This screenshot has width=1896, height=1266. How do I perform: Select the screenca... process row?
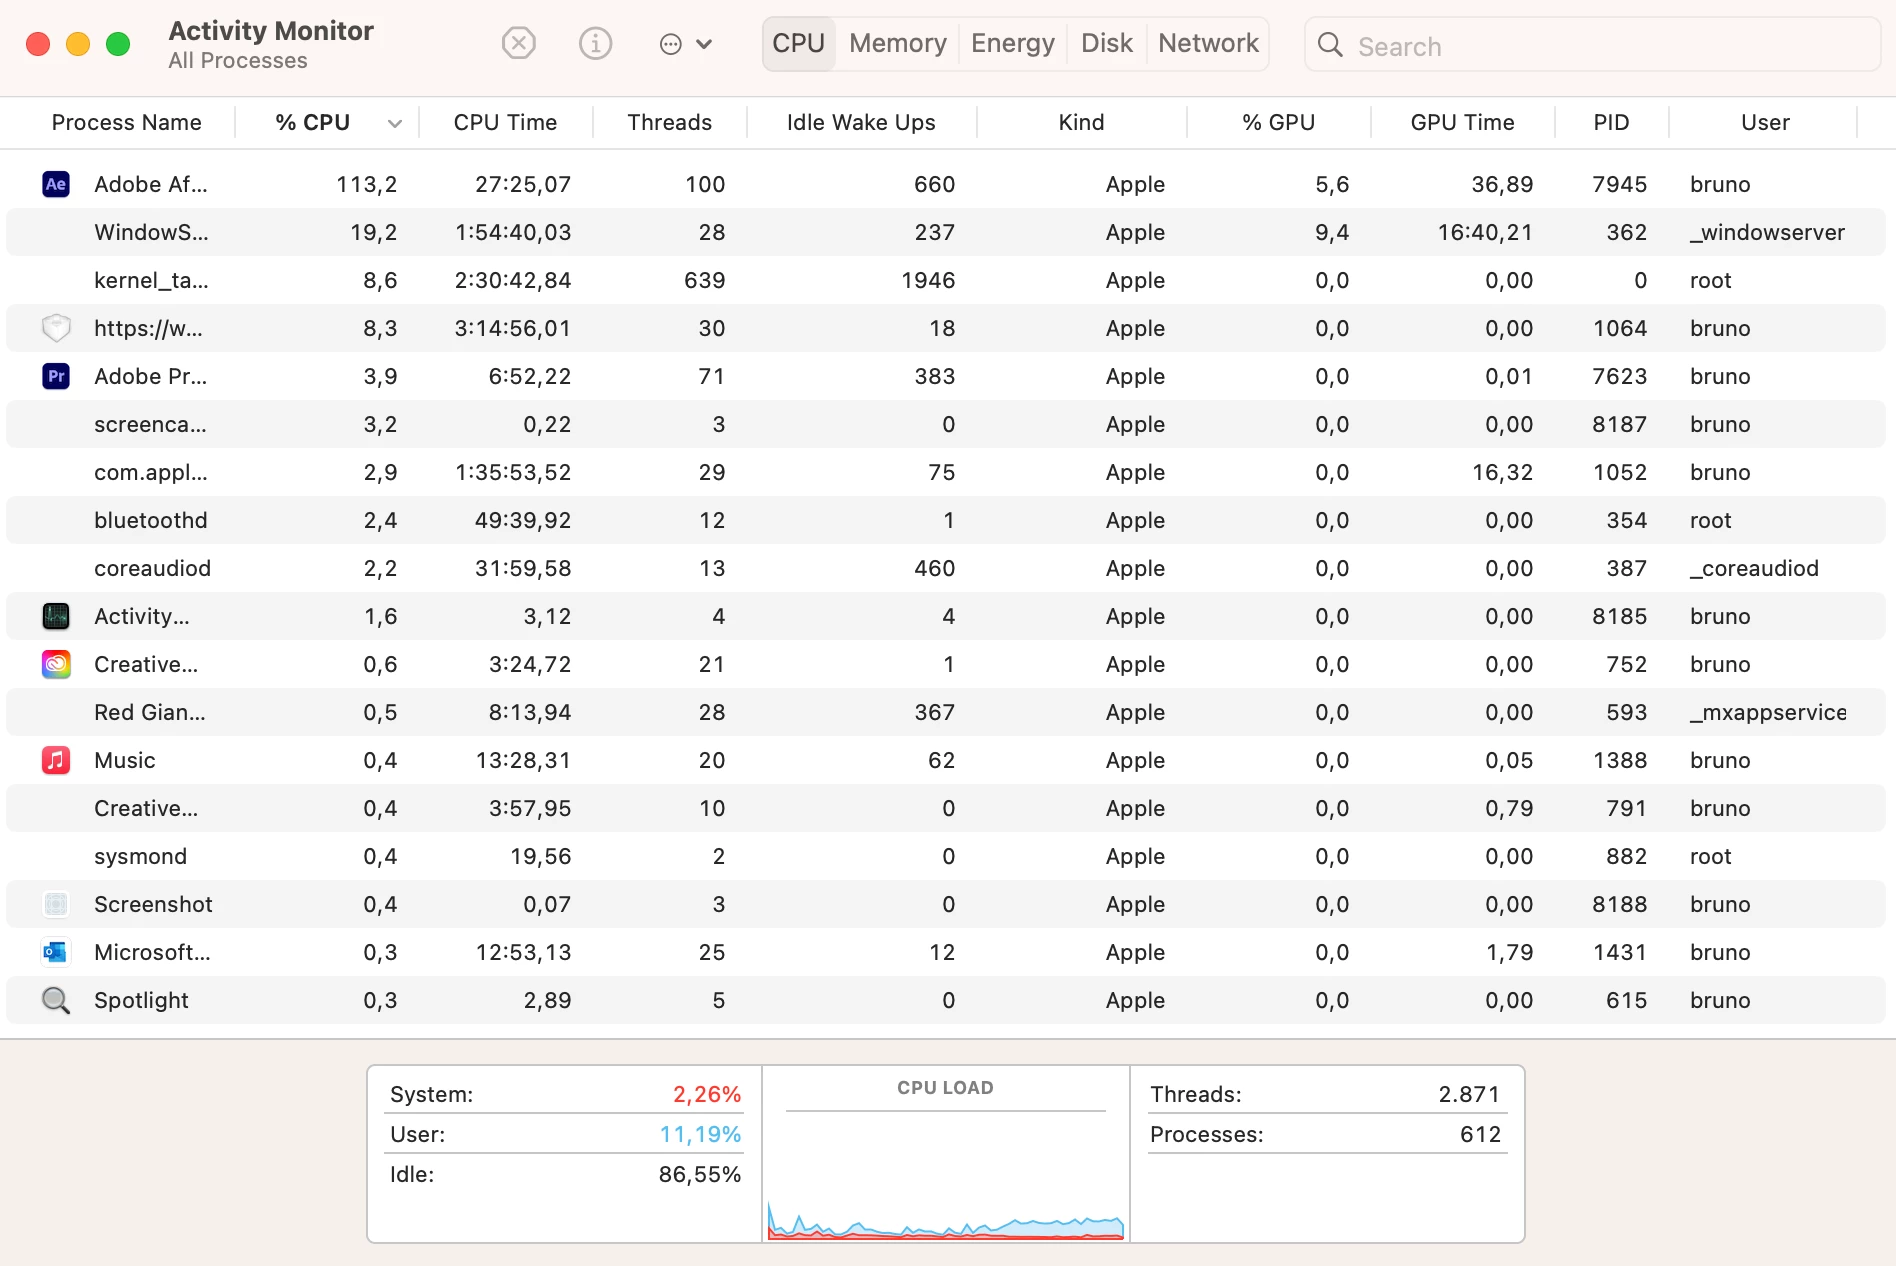click(946, 424)
